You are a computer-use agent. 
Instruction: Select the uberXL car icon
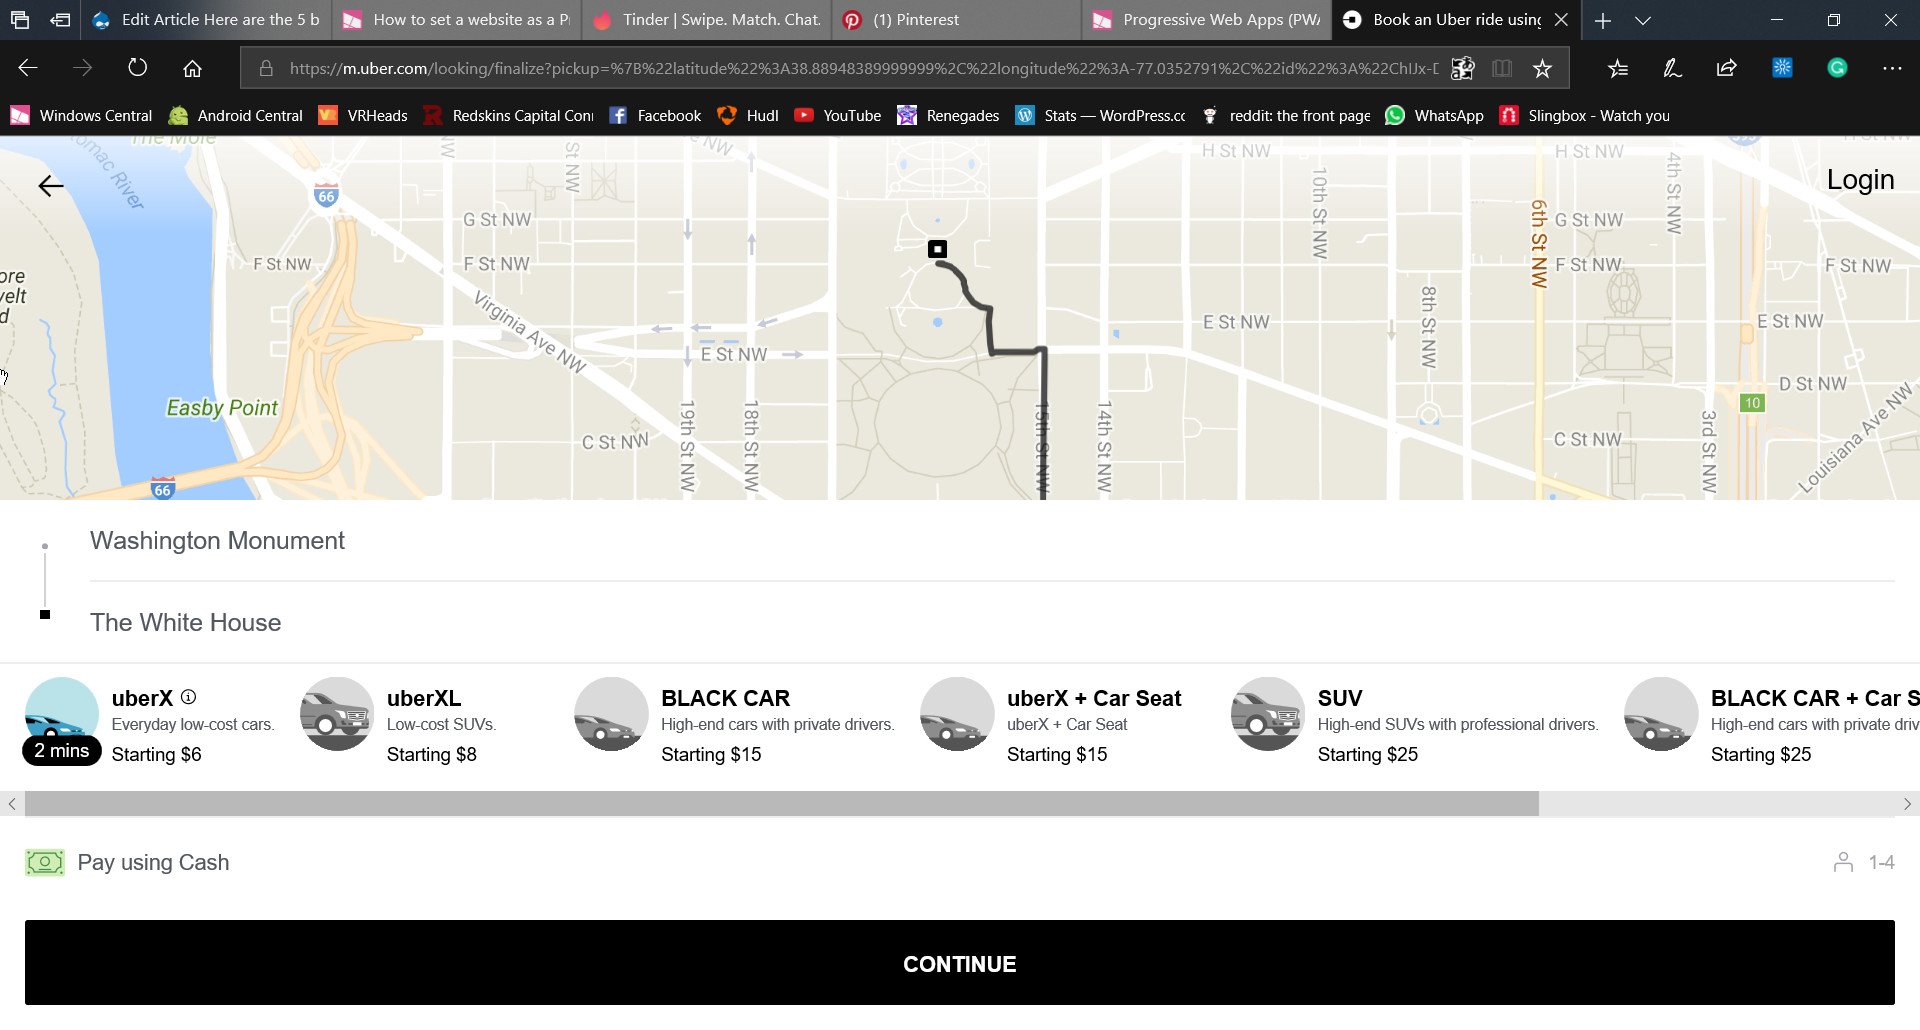[337, 714]
